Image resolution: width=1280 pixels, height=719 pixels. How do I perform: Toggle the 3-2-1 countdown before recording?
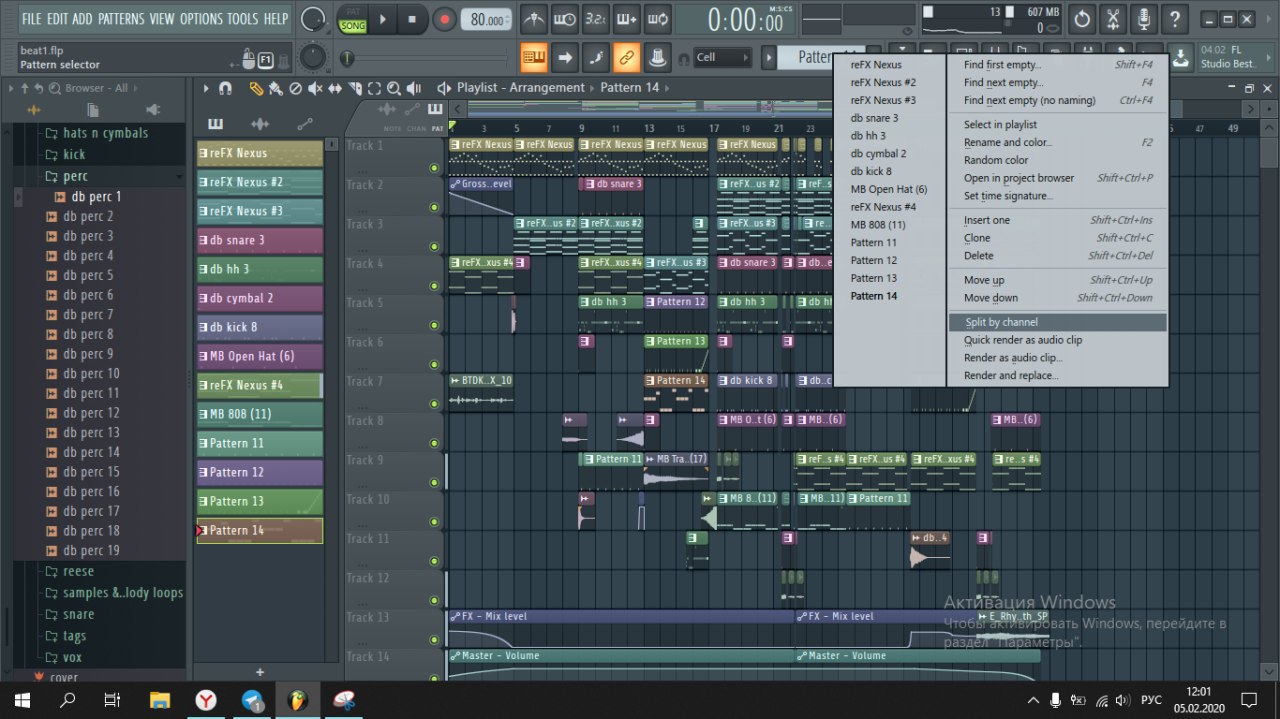pos(596,18)
